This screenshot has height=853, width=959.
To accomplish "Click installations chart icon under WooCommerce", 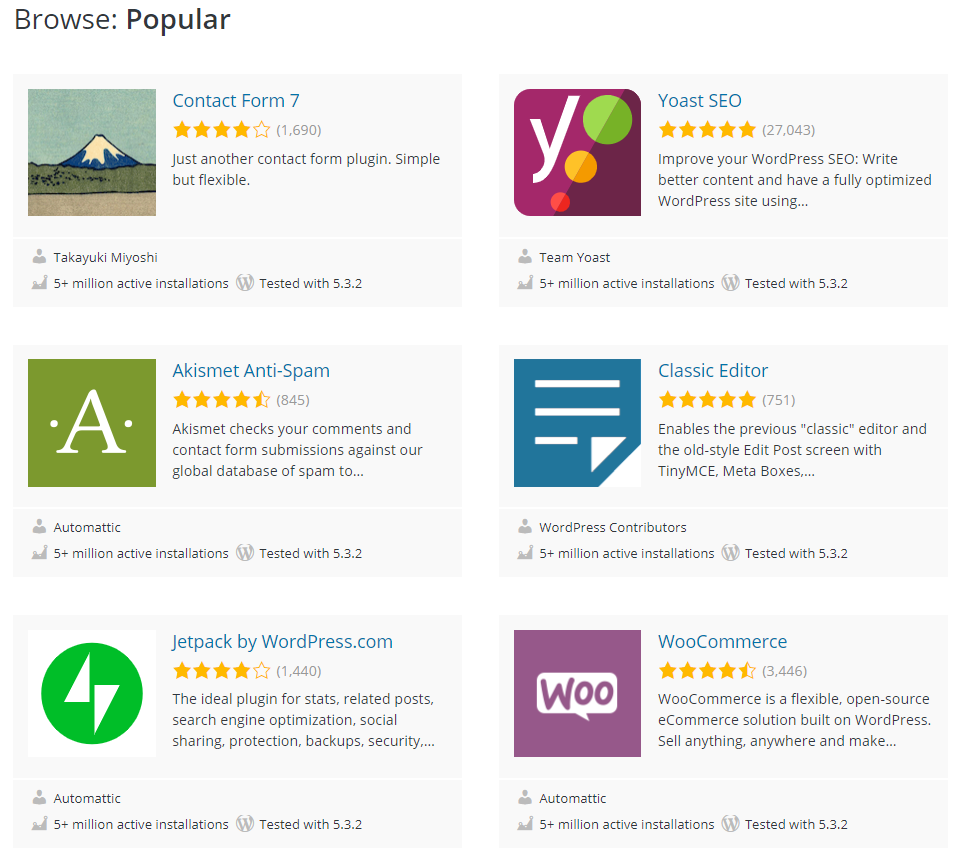I will point(525,824).
